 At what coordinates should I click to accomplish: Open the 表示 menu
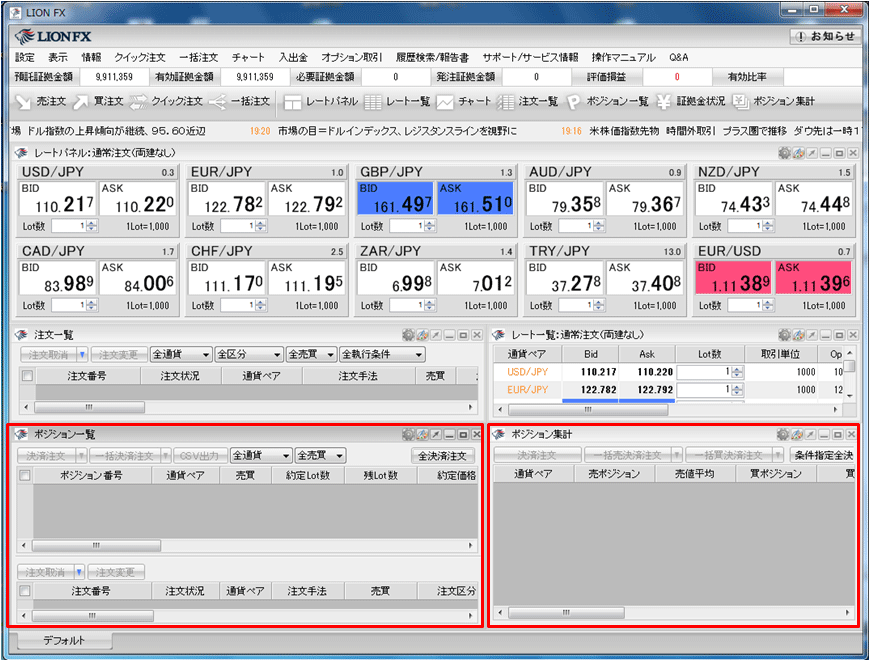click(x=57, y=57)
